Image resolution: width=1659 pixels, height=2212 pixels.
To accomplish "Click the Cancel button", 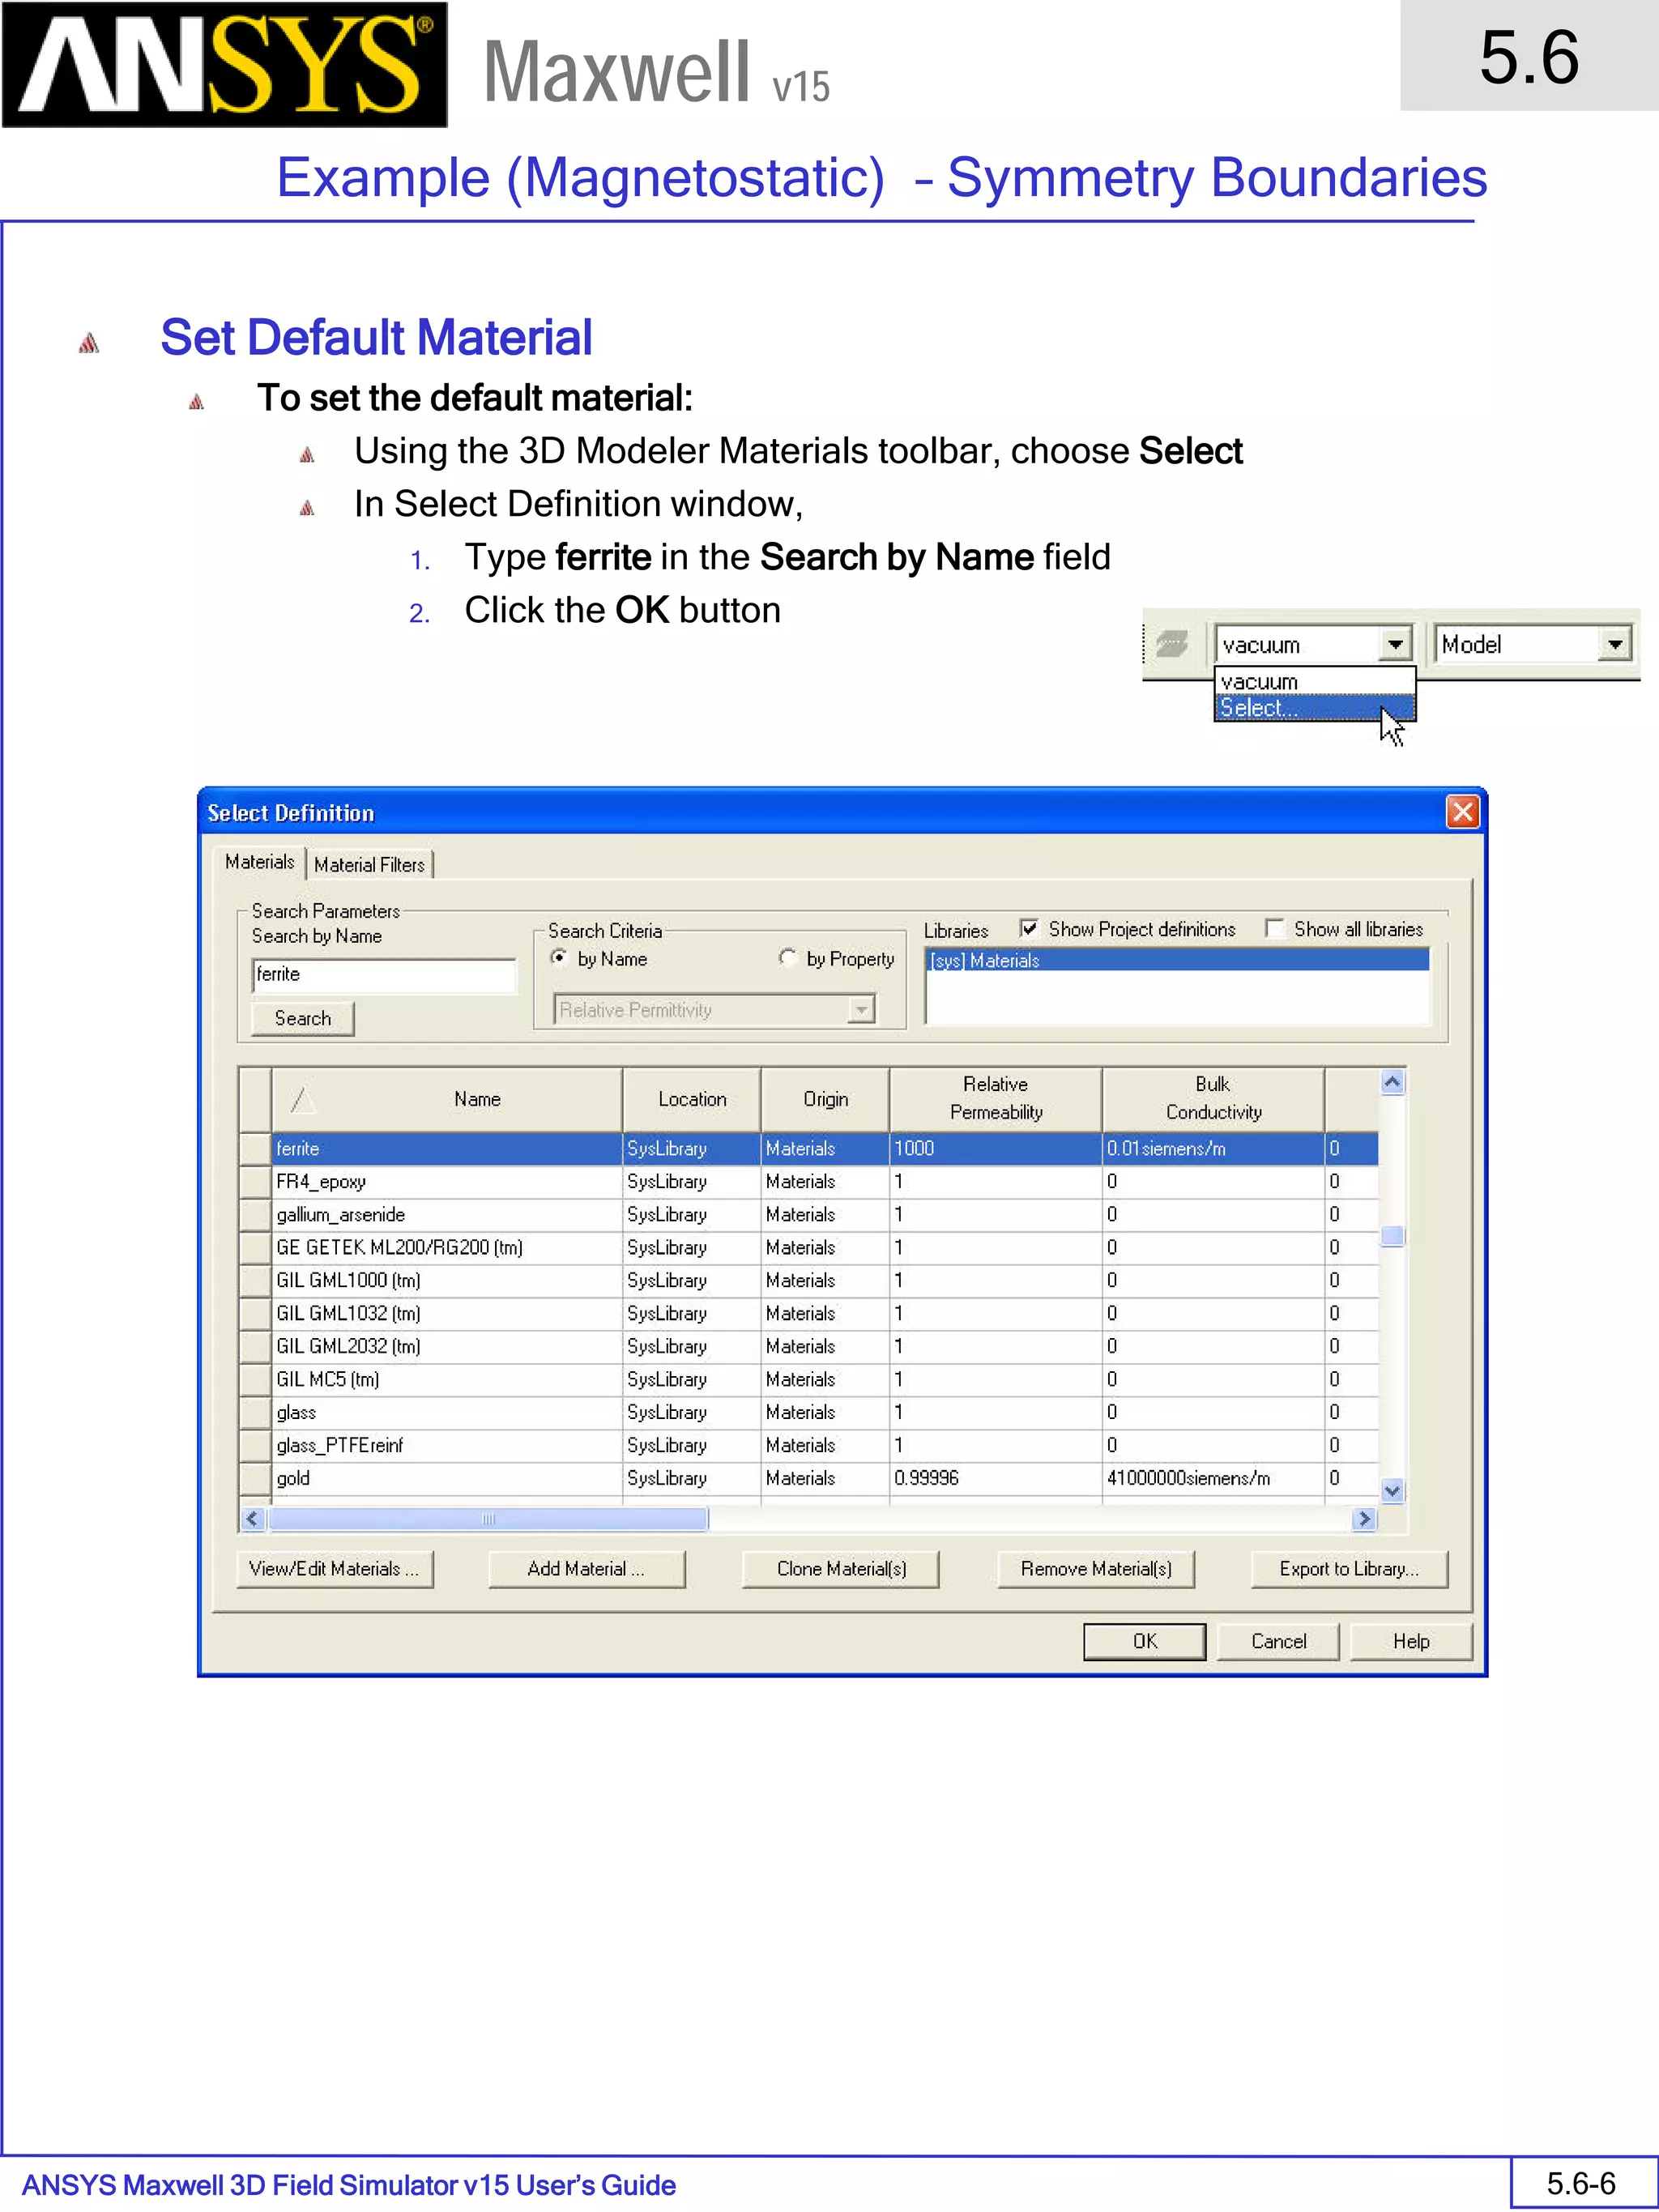I will pos(1278,1642).
